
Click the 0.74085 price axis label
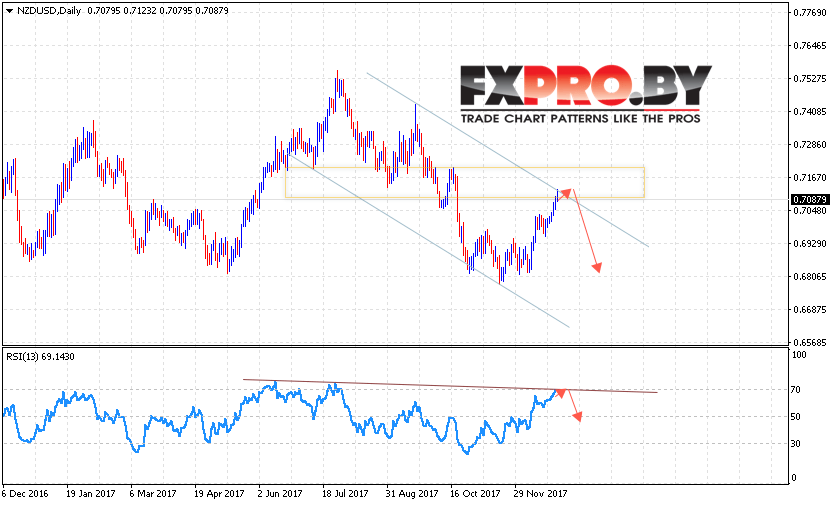[x=810, y=112]
